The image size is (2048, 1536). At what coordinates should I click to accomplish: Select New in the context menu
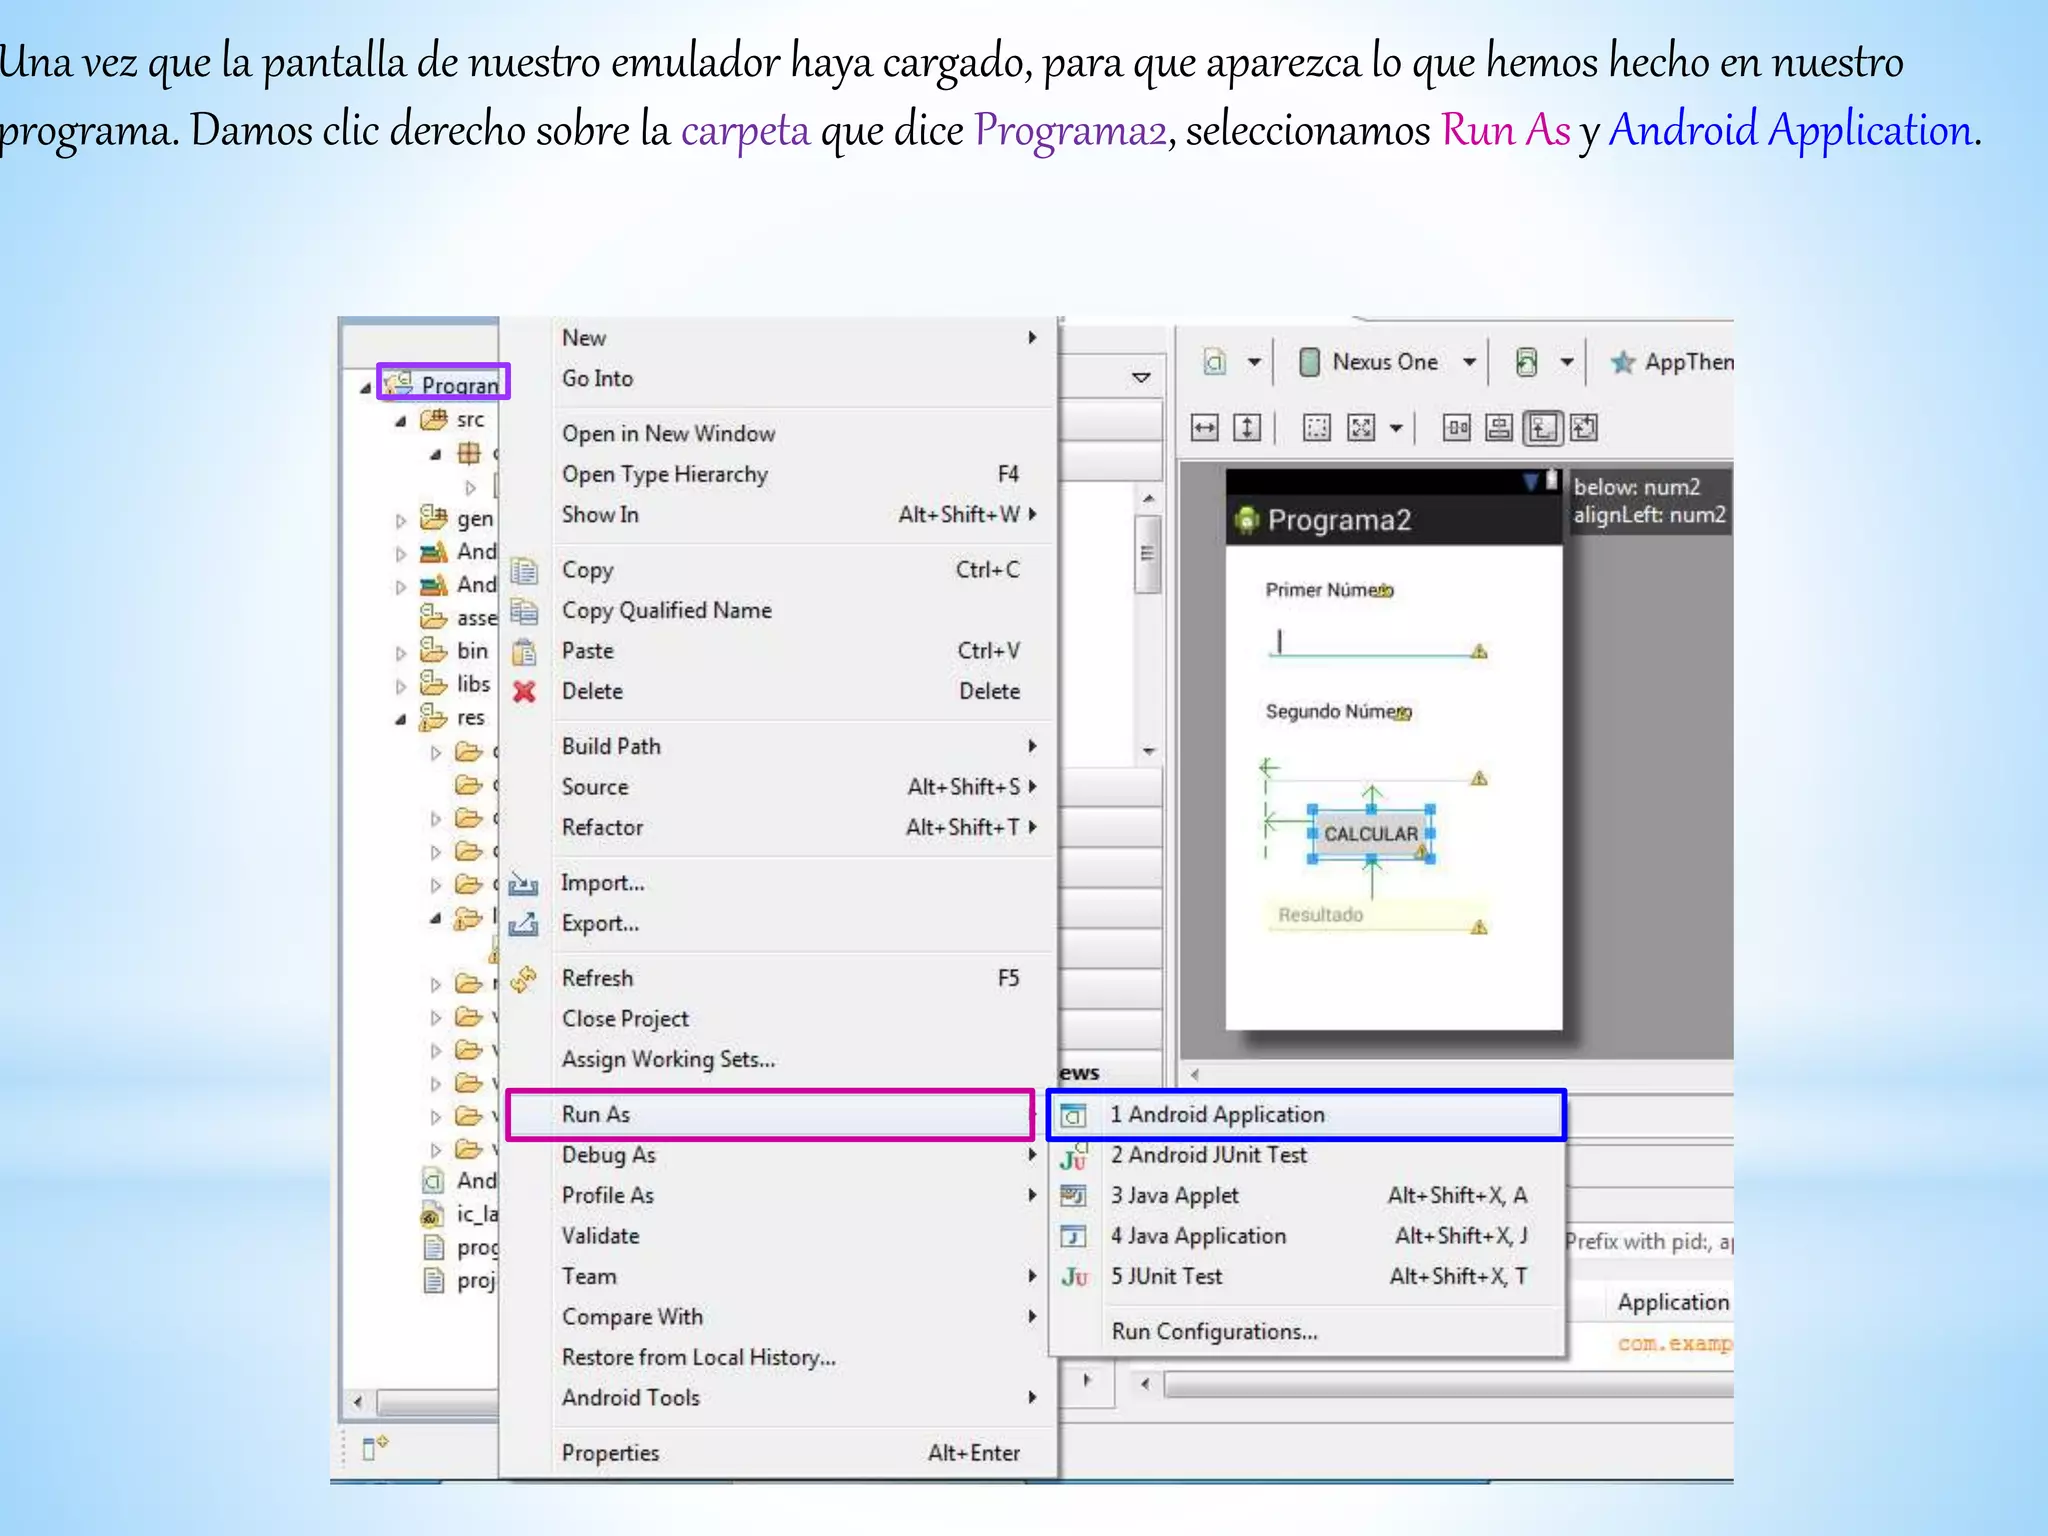tap(778, 338)
